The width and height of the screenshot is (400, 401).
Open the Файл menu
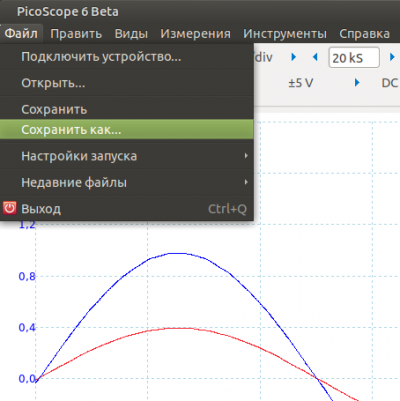pyautogui.click(x=21, y=34)
